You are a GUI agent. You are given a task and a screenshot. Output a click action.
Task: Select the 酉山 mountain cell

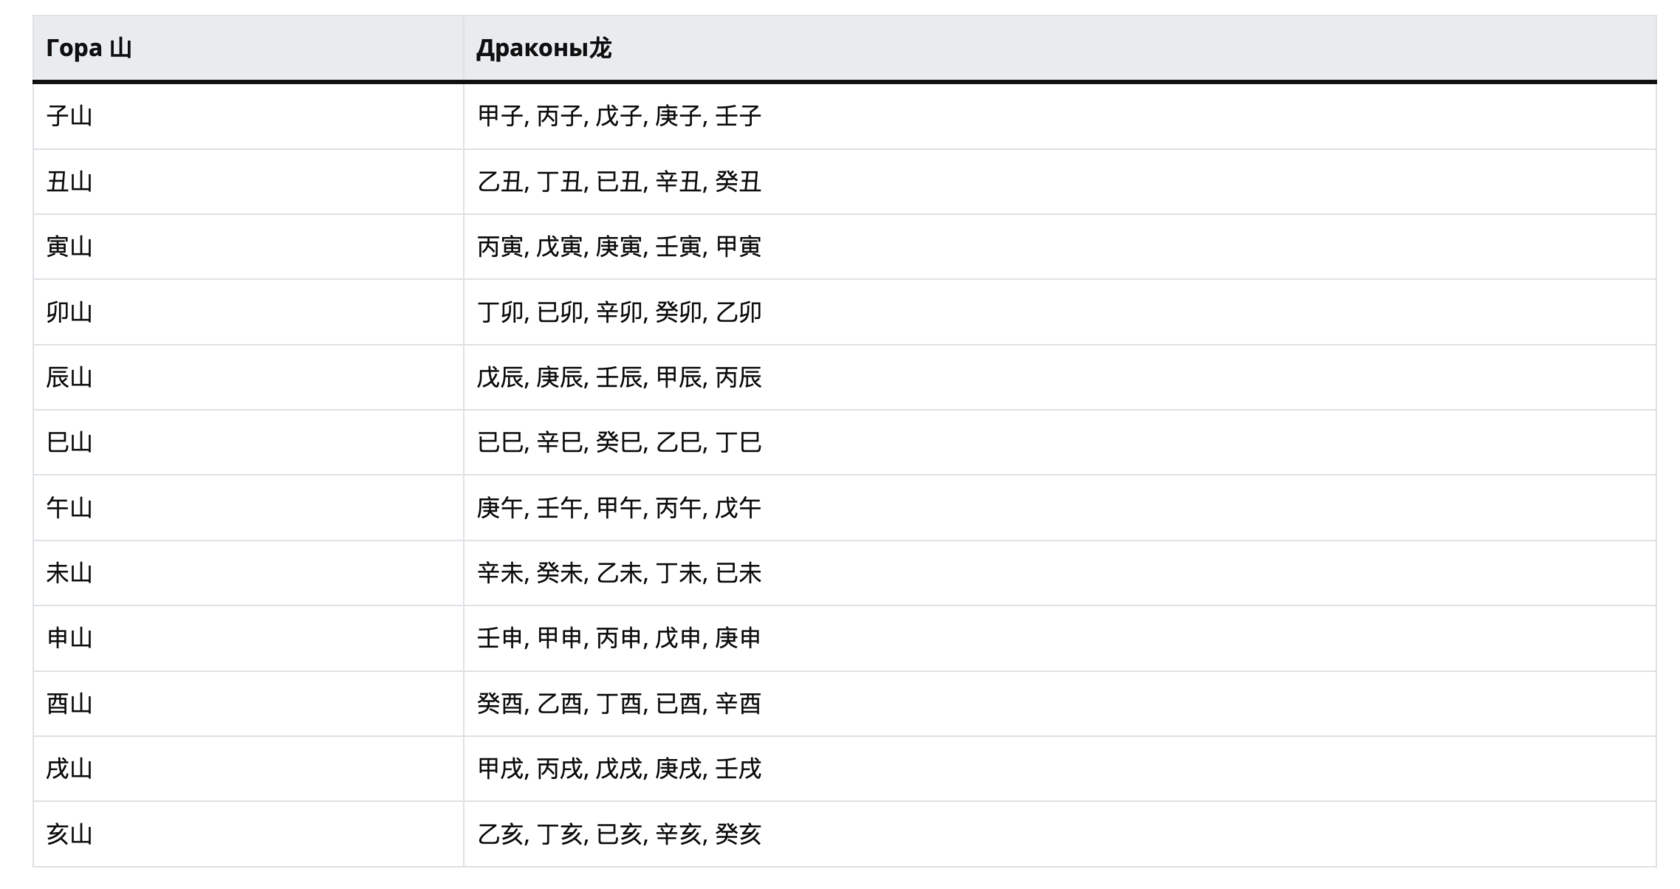[69, 704]
